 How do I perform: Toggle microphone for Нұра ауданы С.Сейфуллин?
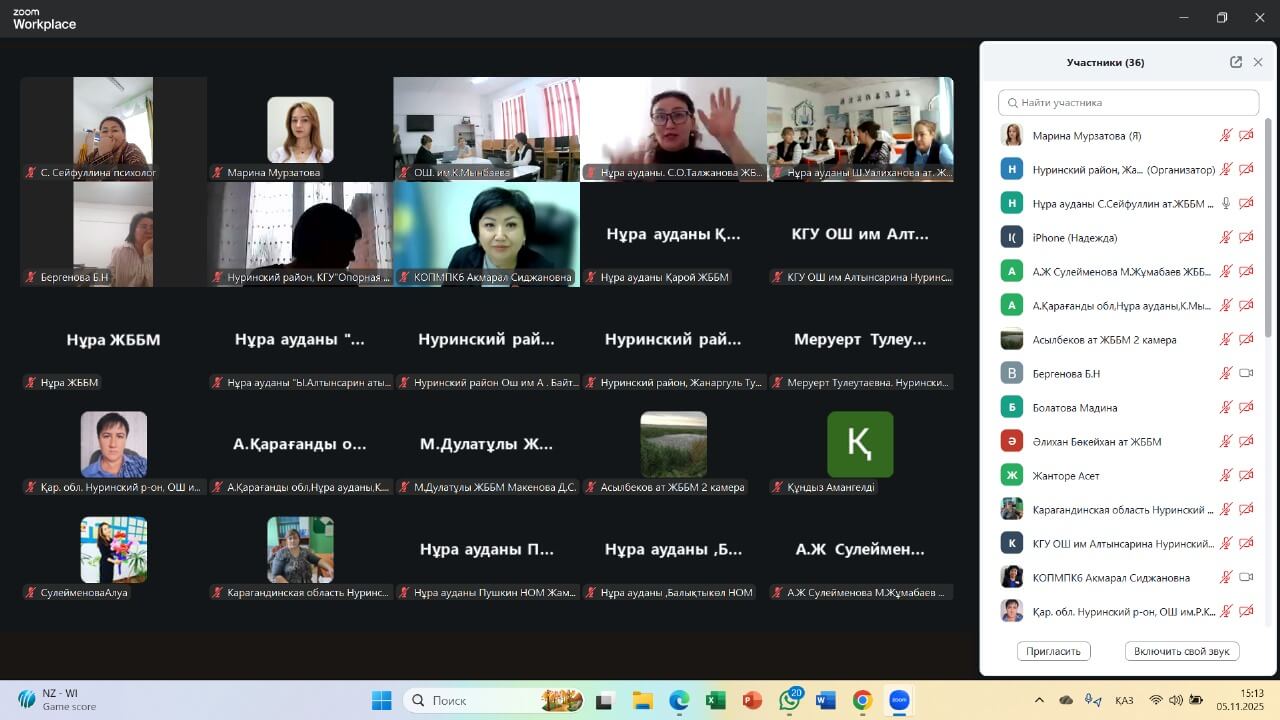[1225, 204]
